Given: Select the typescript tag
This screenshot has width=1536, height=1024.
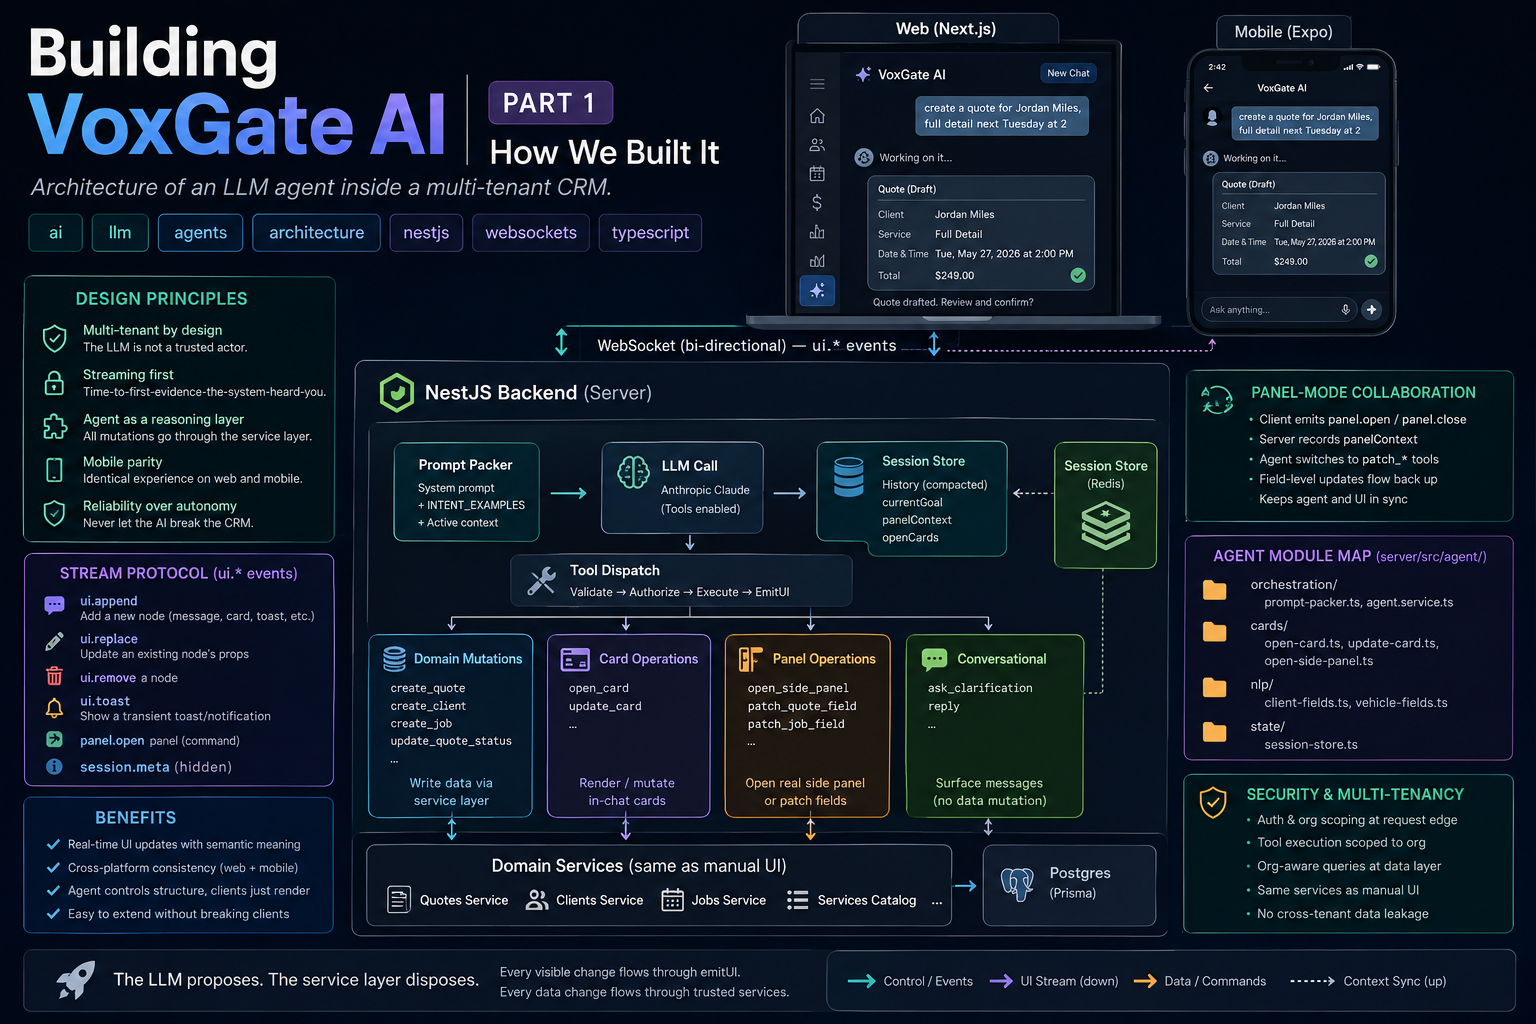Looking at the screenshot, I should pyautogui.click(x=650, y=232).
